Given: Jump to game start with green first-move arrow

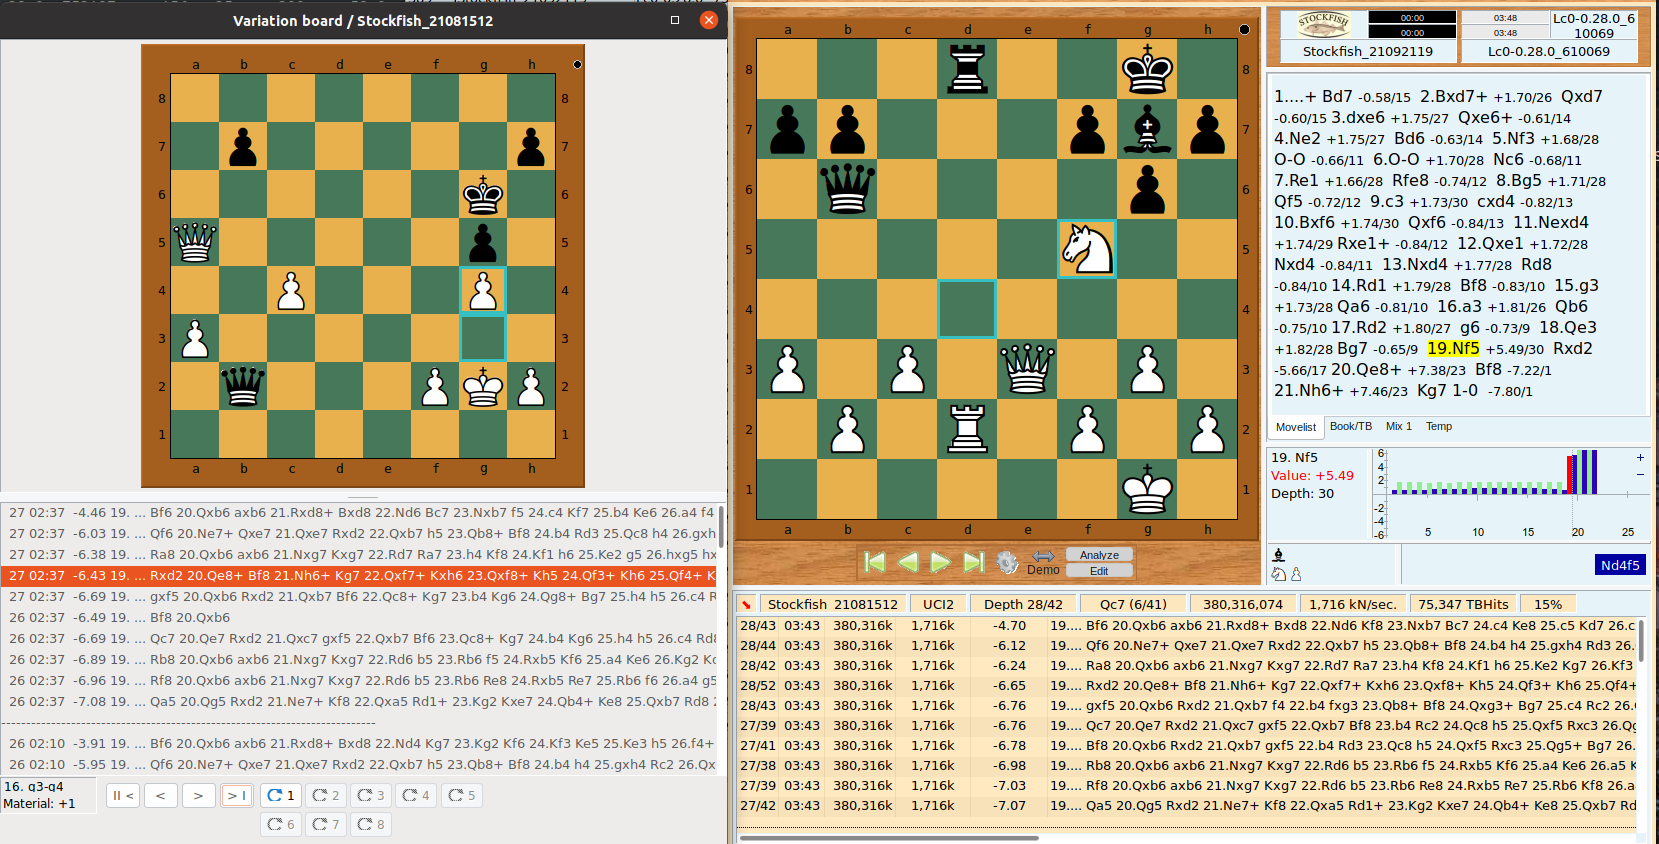Looking at the screenshot, I should [874, 562].
